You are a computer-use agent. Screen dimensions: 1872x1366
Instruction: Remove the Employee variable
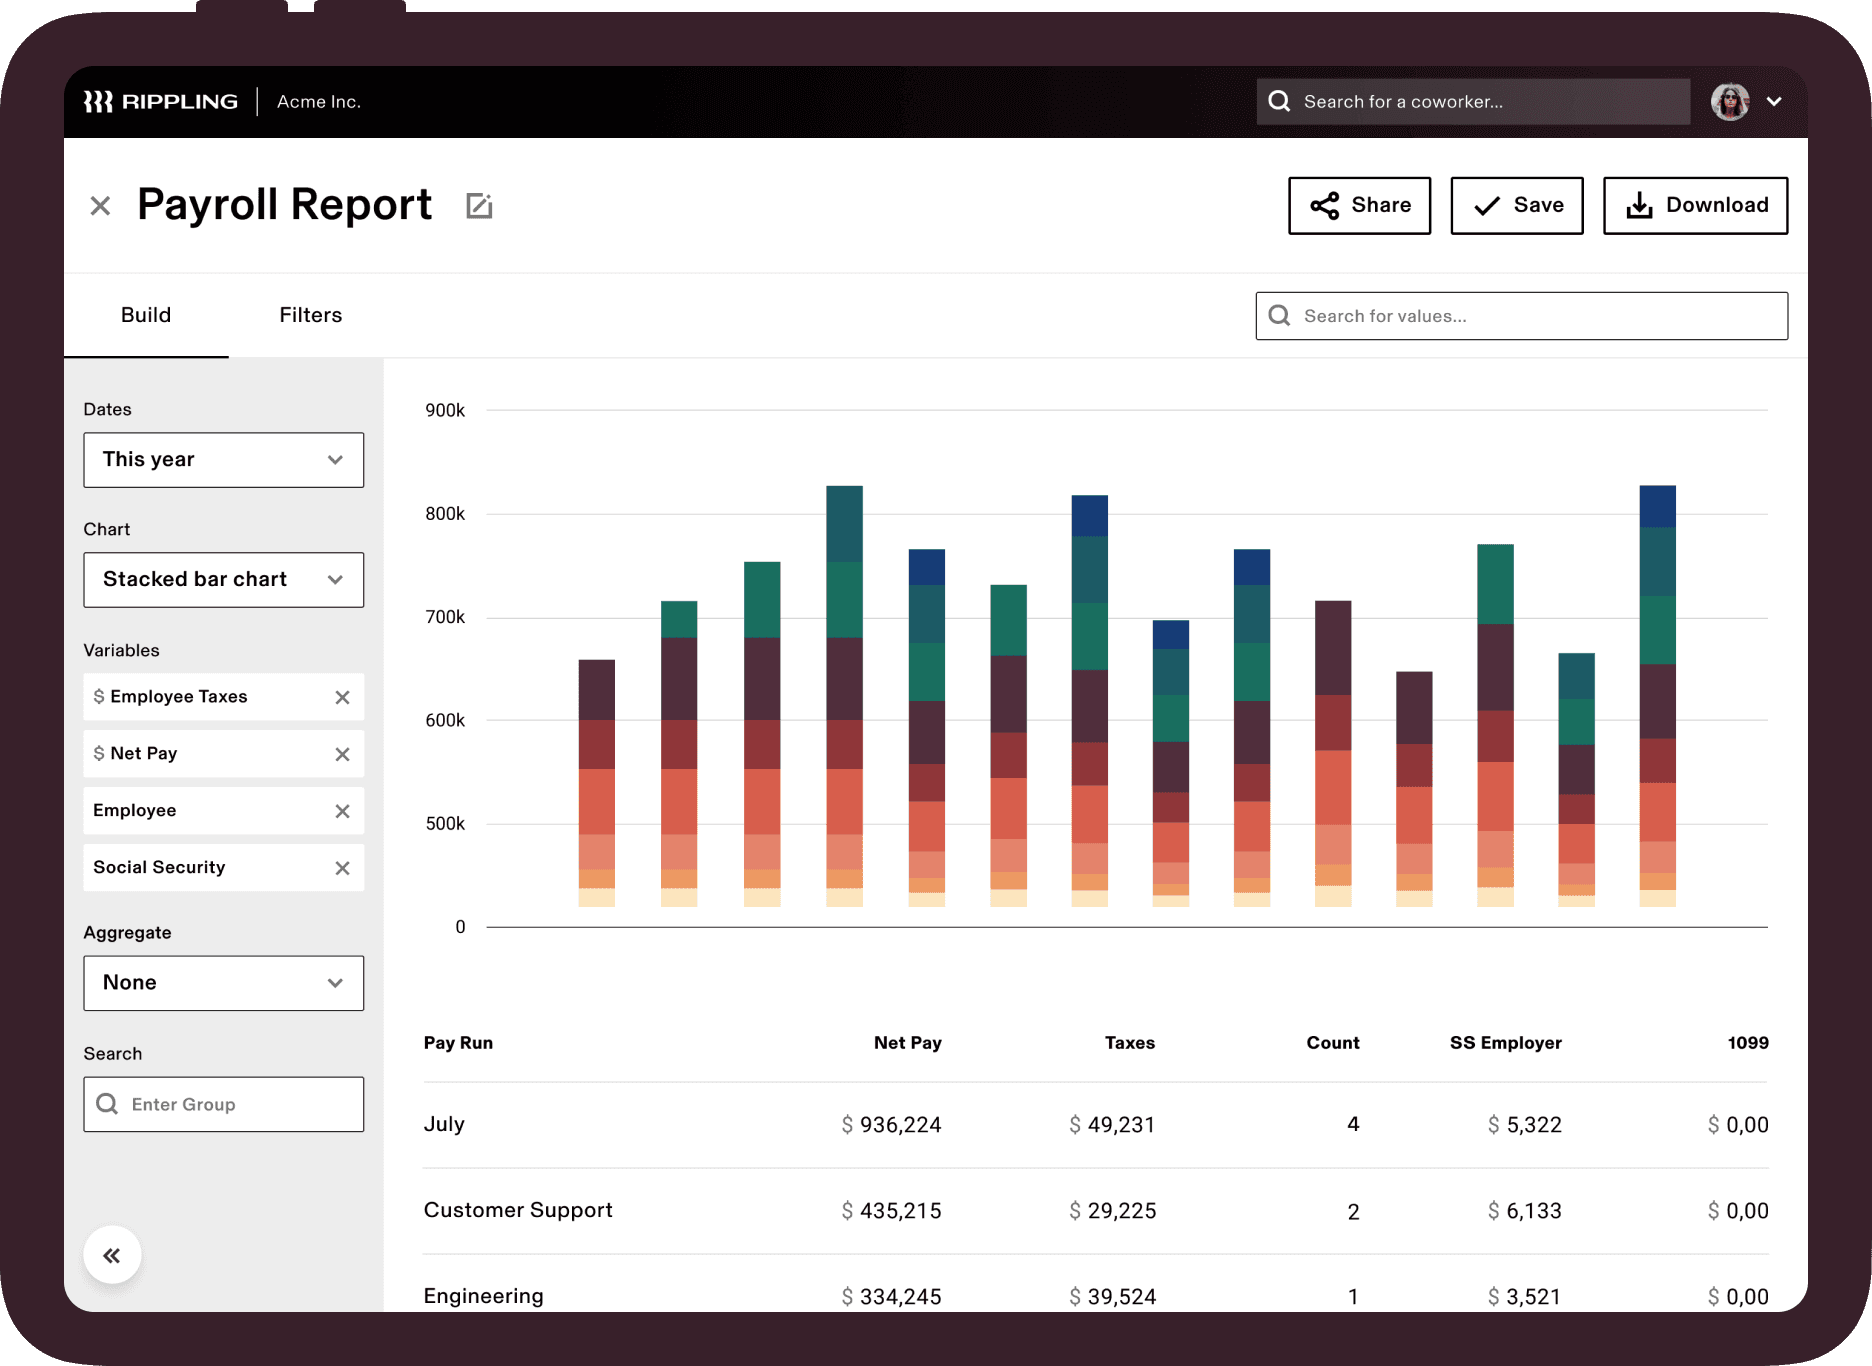point(342,811)
